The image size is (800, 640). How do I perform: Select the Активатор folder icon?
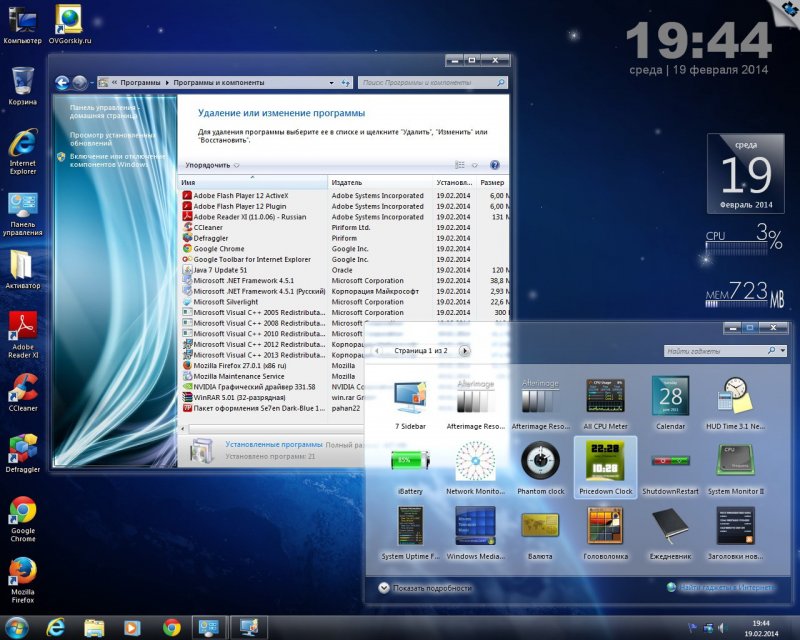coord(22,269)
